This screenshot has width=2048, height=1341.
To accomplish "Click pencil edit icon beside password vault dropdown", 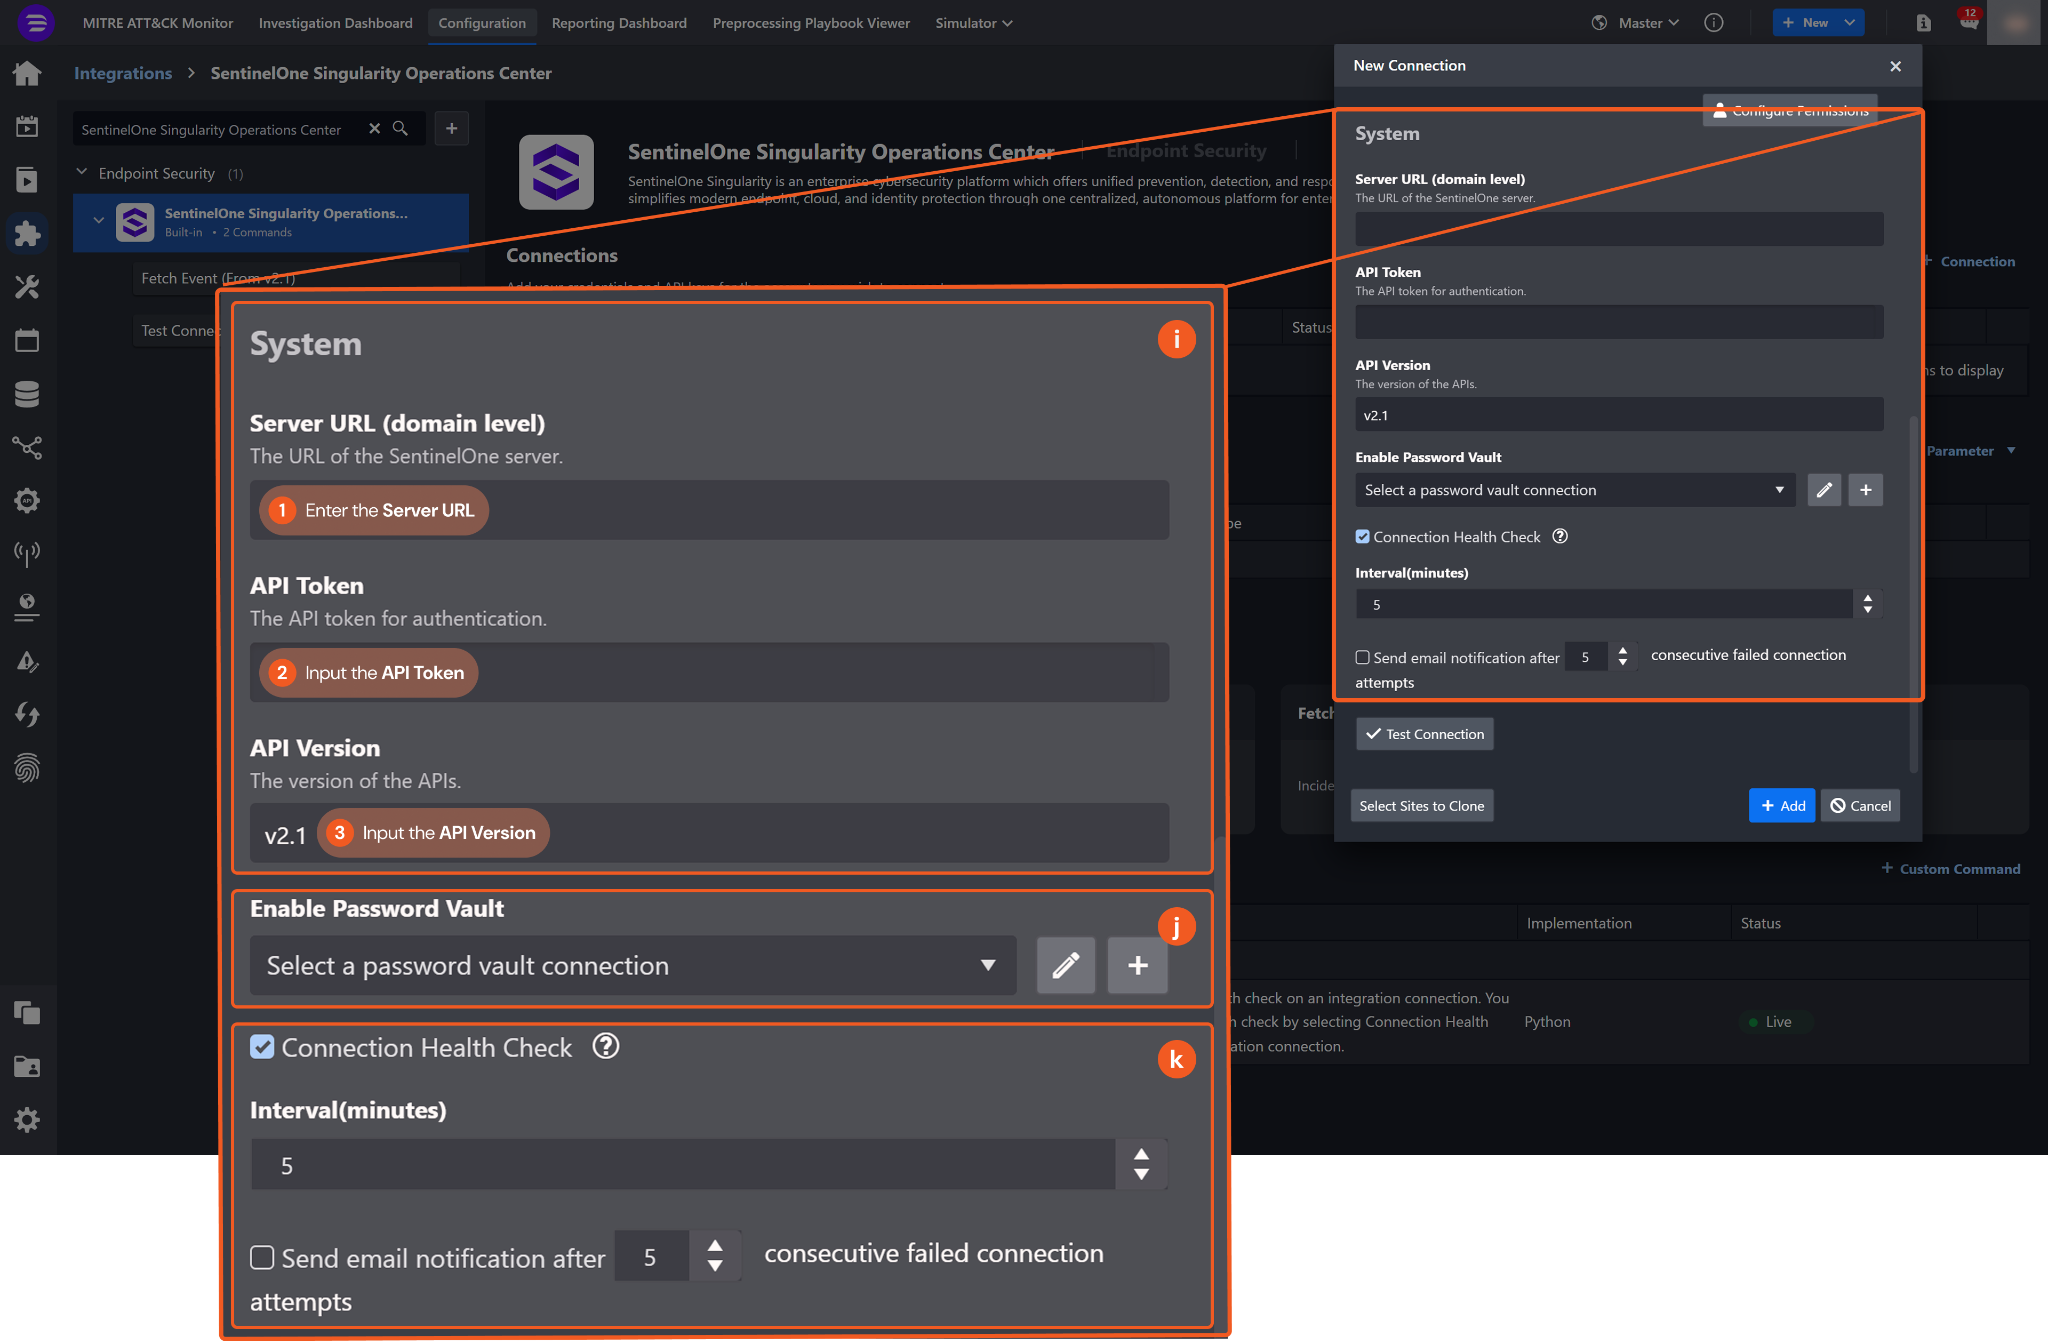I will point(1824,490).
